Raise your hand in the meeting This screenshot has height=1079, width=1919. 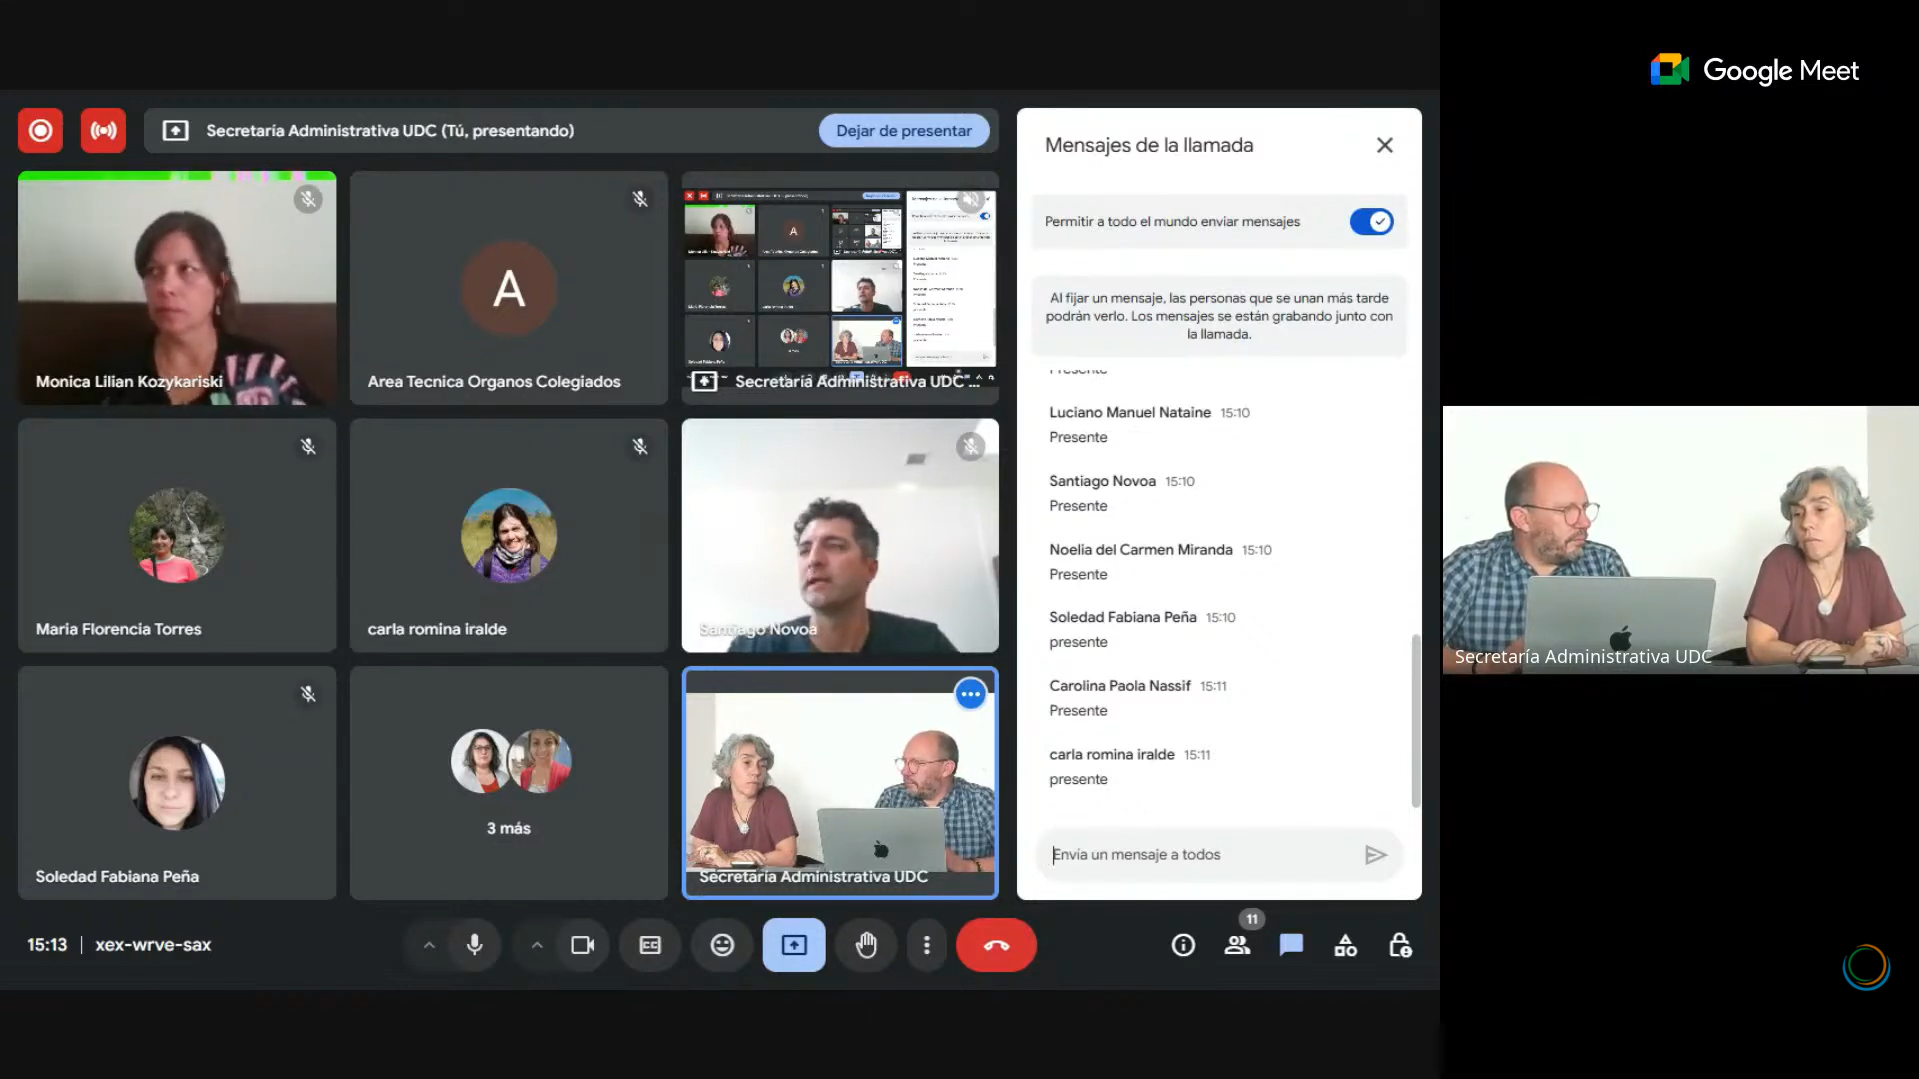866,945
